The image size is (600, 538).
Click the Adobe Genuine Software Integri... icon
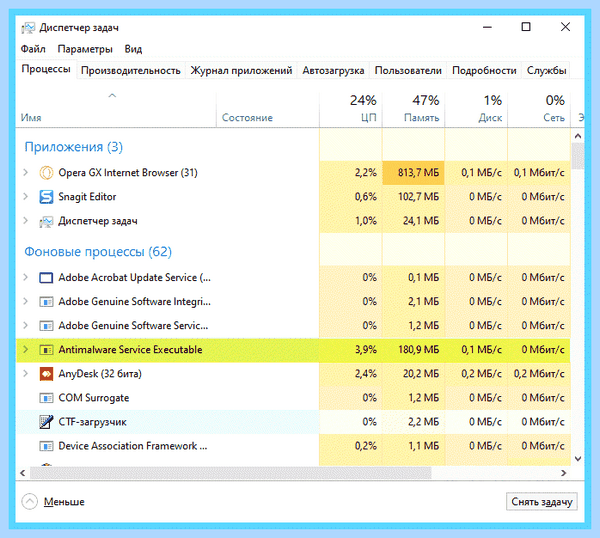pos(46,302)
